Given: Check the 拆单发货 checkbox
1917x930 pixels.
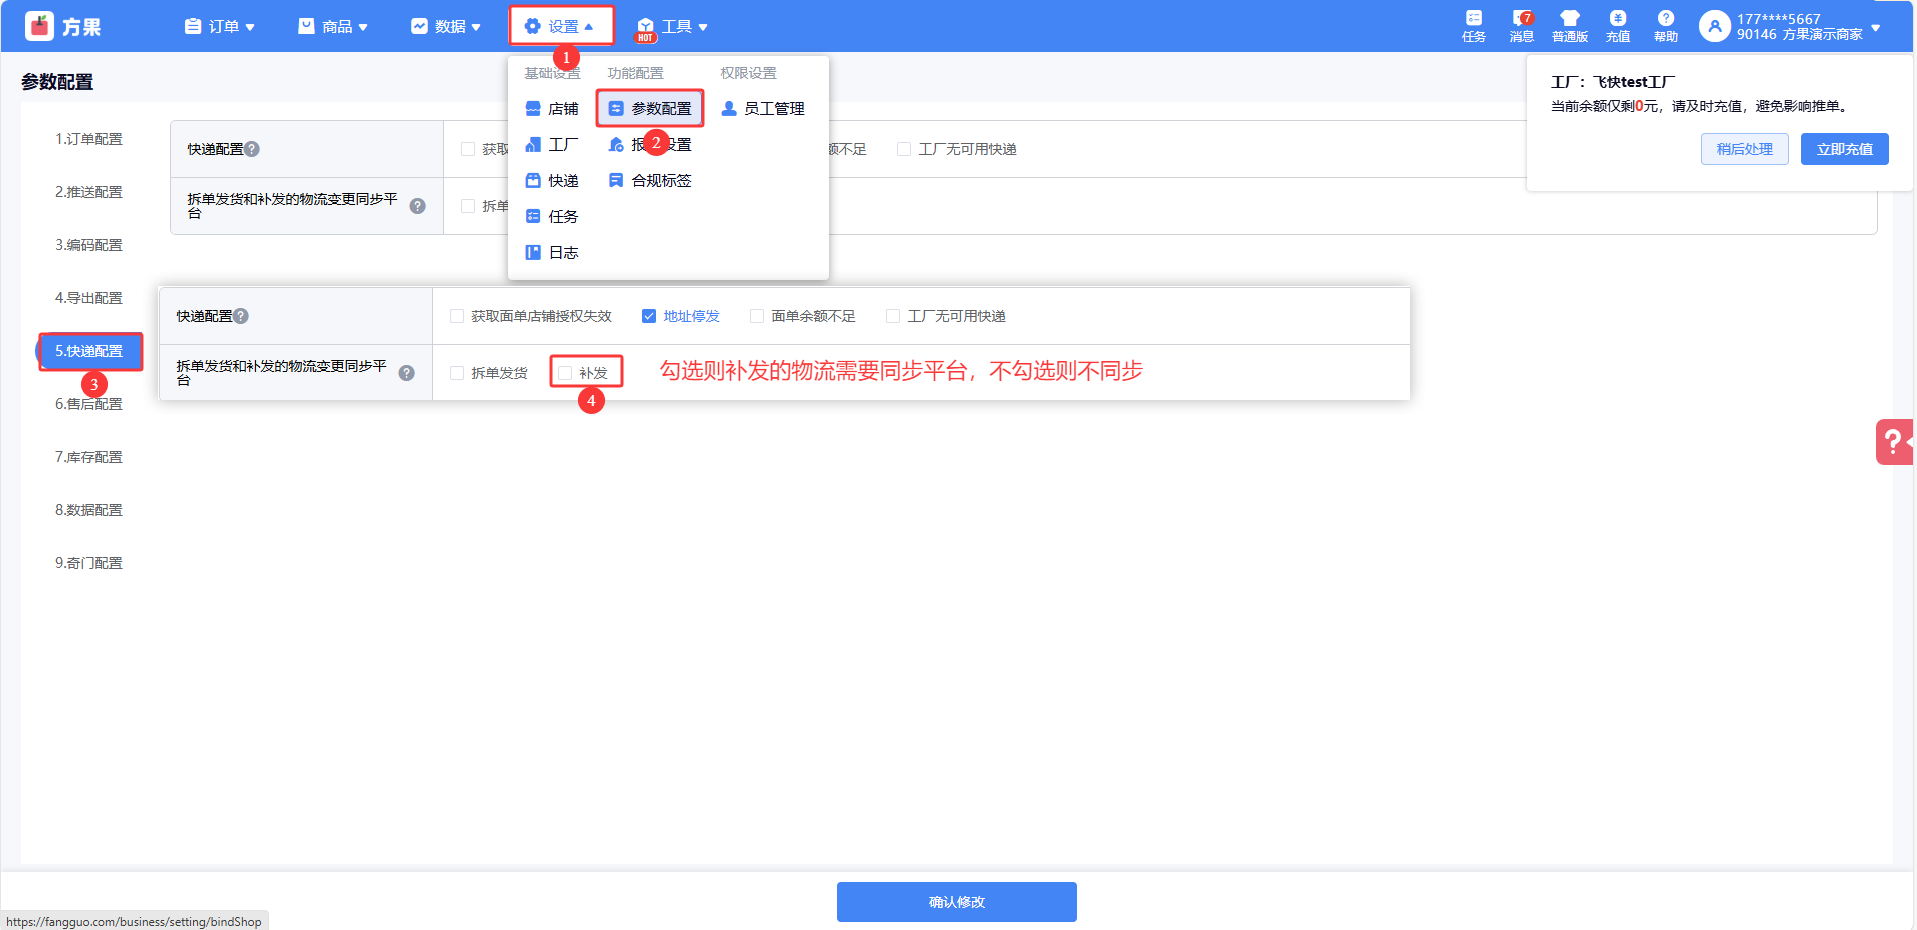Looking at the screenshot, I should click(x=457, y=373).
